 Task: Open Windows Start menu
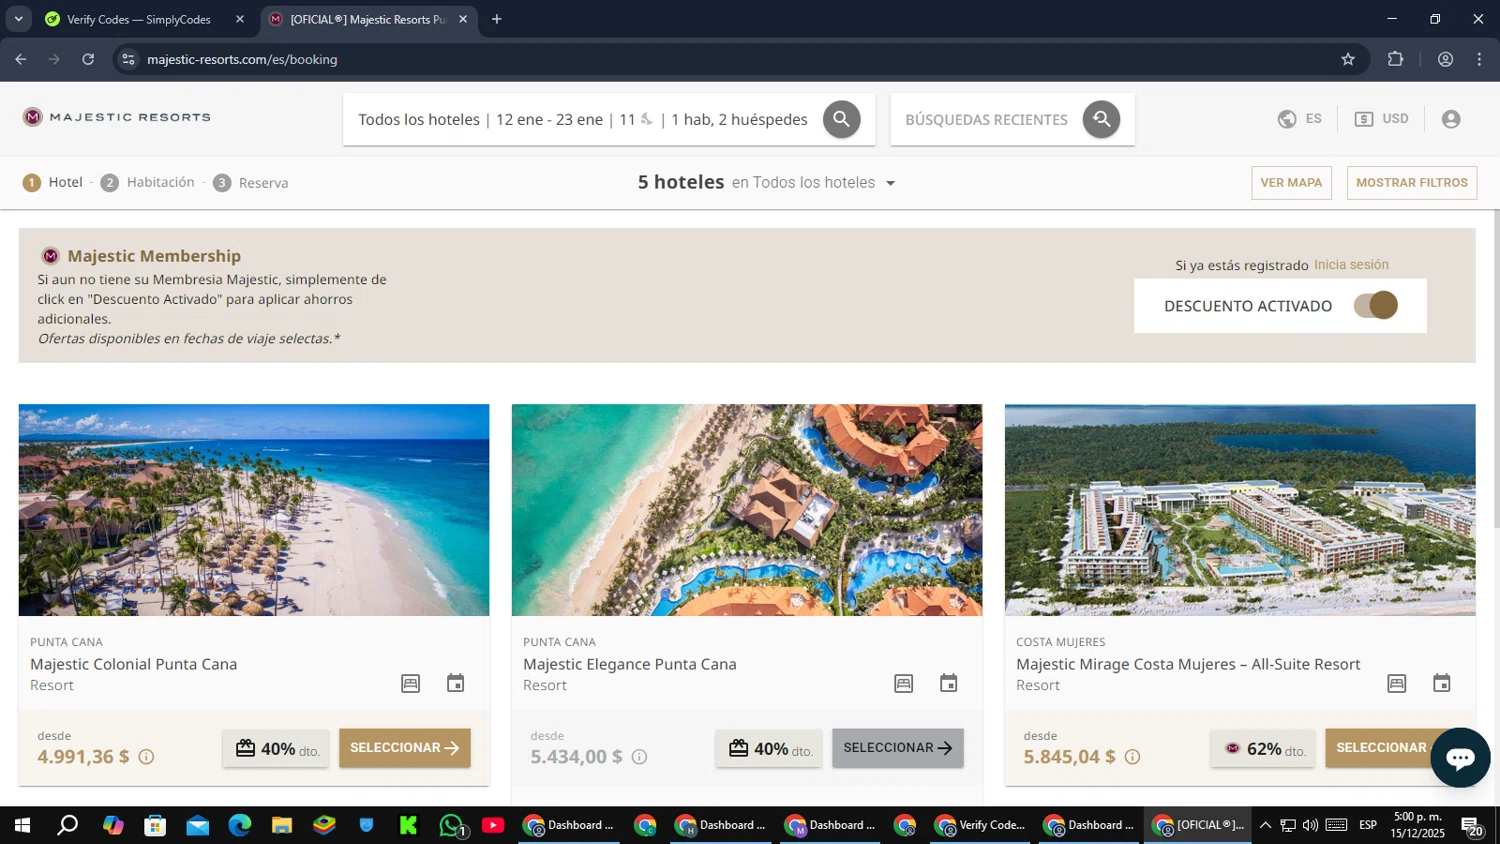pos(22,825)
